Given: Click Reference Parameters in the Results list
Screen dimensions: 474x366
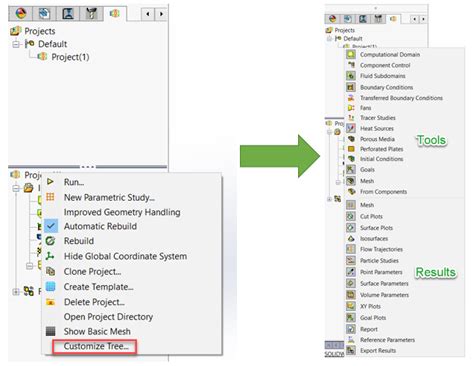Looking at the screenshot, I should coord(387,340).
